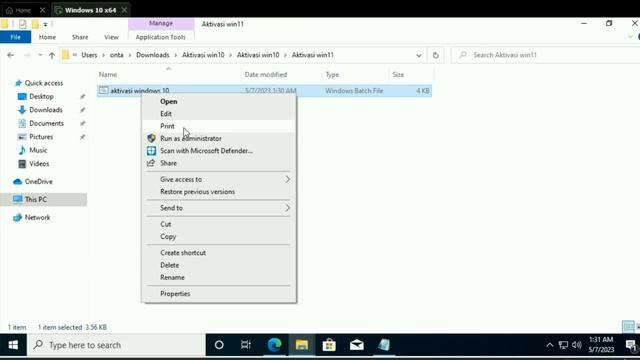
Task: Choose Open from the context menu
Action: [169, 101]
